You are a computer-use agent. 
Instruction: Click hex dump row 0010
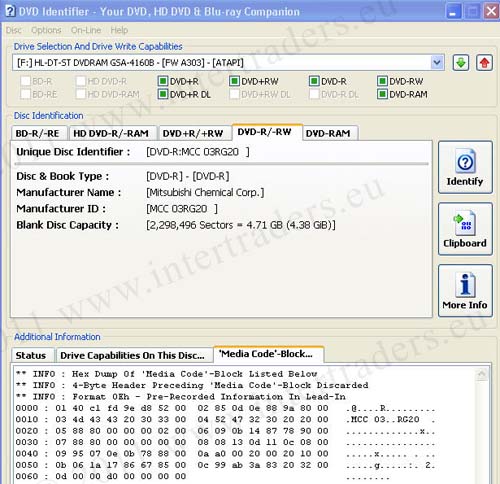(225, 419)
